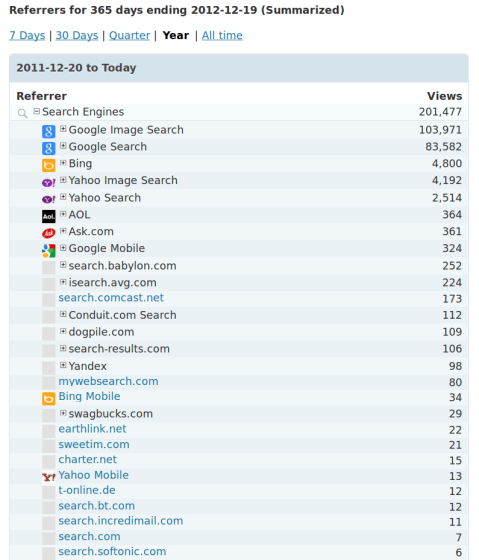The height and width of the screenshot is (560, 479).
Task: Expand the Google Image Search row
Action: tap(63, 129)
